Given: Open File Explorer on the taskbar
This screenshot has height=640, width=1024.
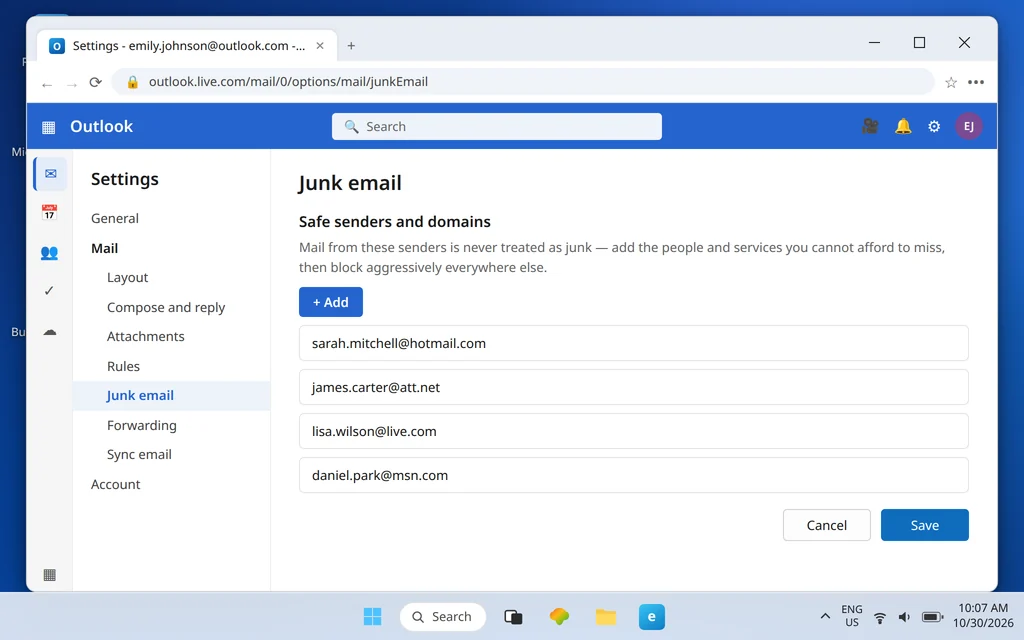Looking at the screenshot, I should pos(605,616).
